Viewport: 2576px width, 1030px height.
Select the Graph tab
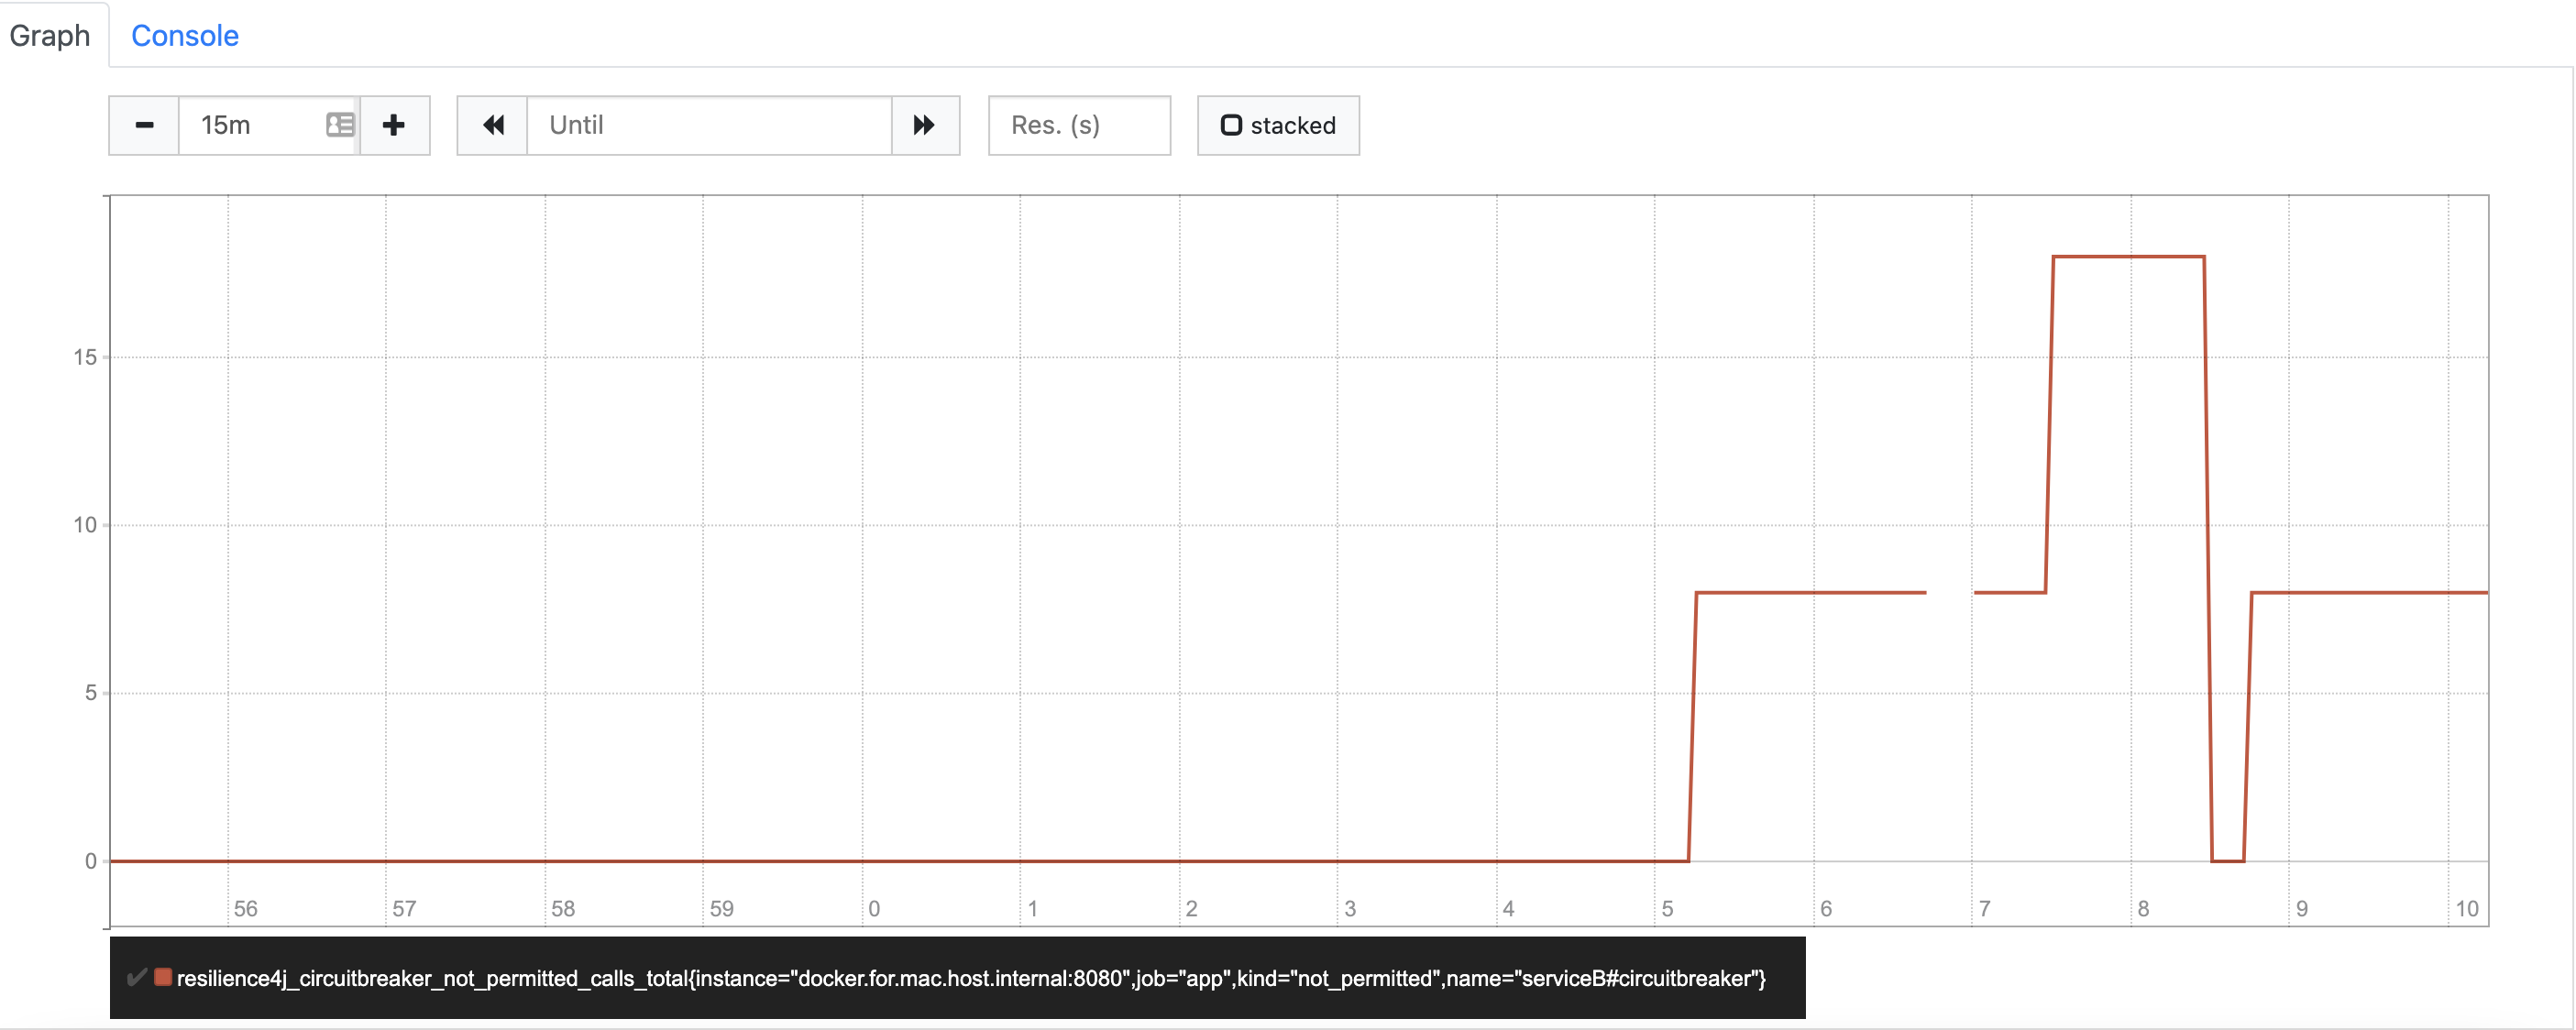(x=50, y=35)
